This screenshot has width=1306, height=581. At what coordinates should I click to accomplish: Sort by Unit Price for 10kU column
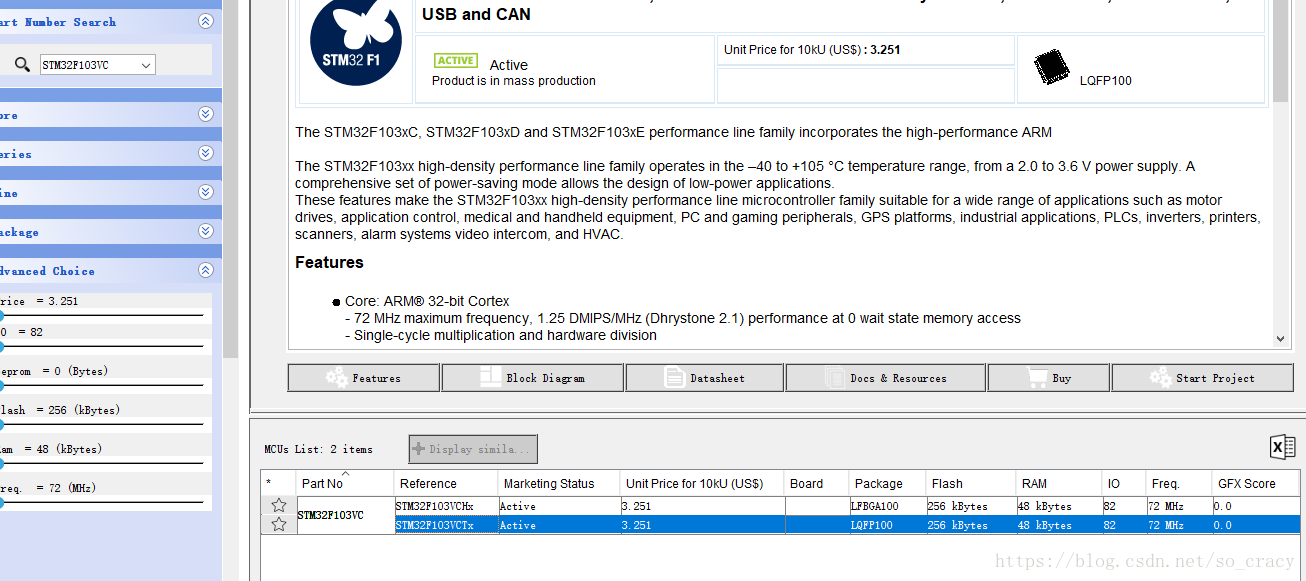click(x=702, y=483)
